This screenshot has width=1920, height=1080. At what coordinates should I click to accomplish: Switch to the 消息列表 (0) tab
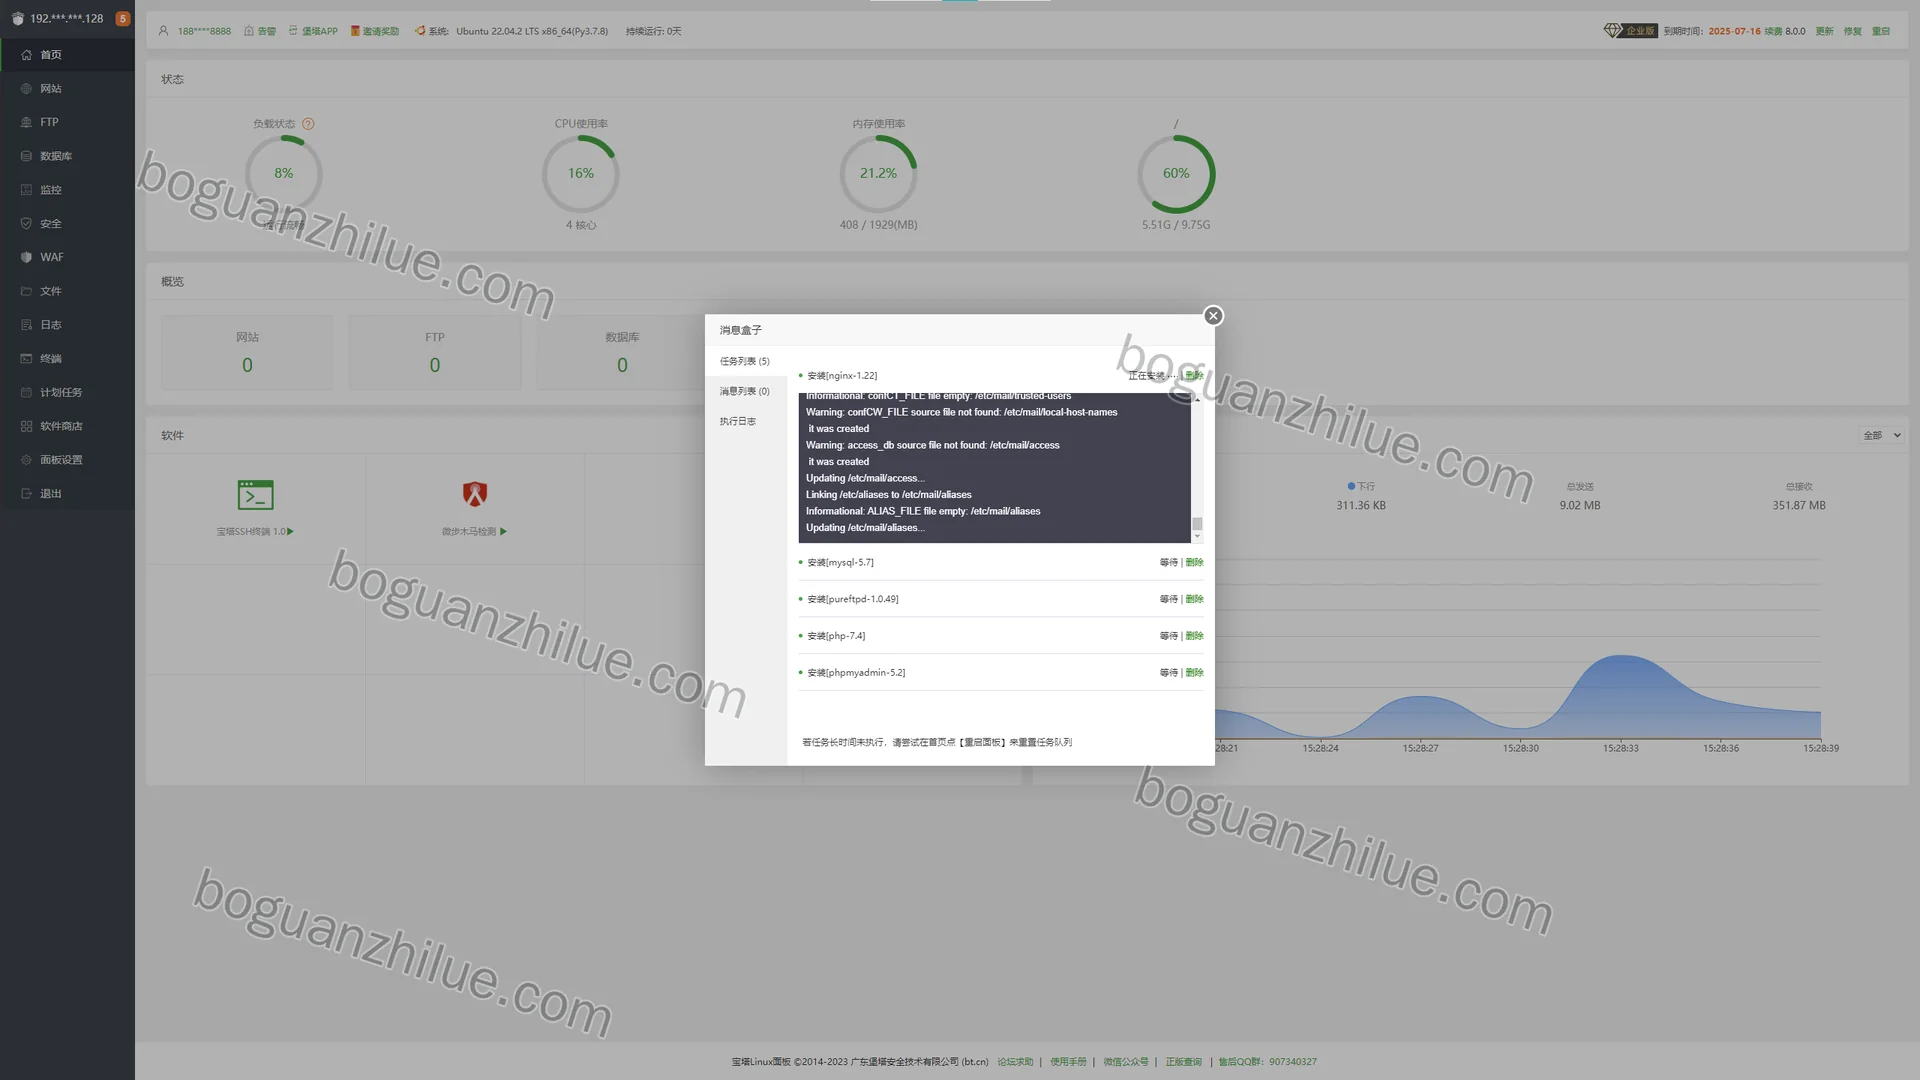click(745, 391)
